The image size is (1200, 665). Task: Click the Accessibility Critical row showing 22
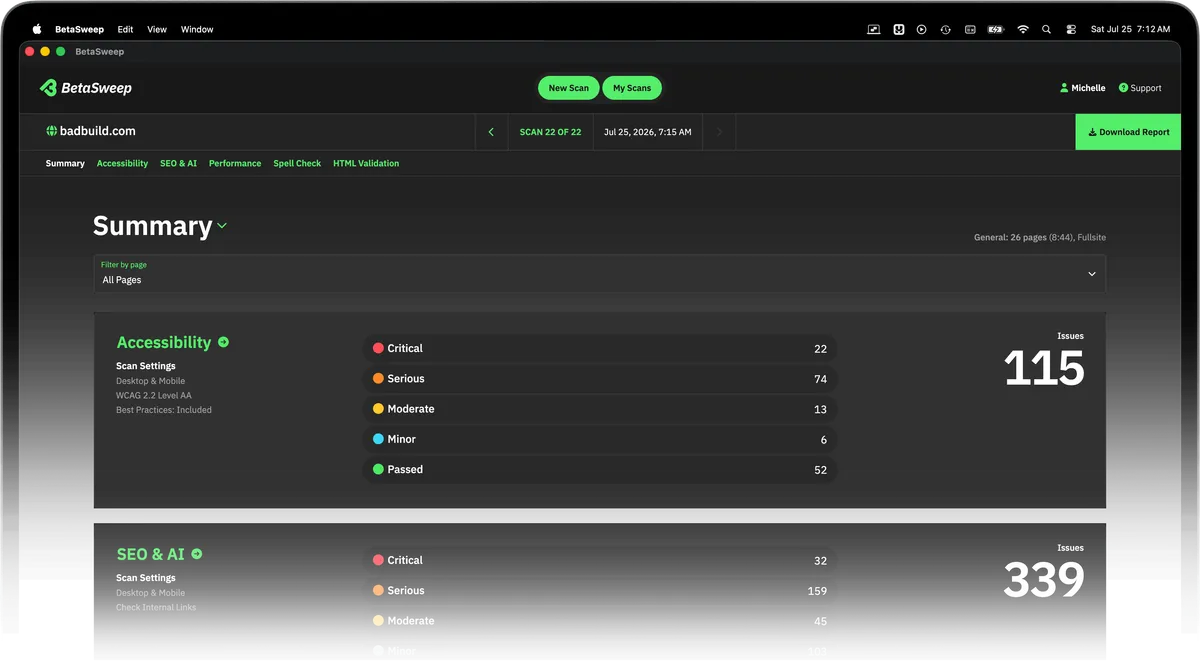(x=600, y=348)
